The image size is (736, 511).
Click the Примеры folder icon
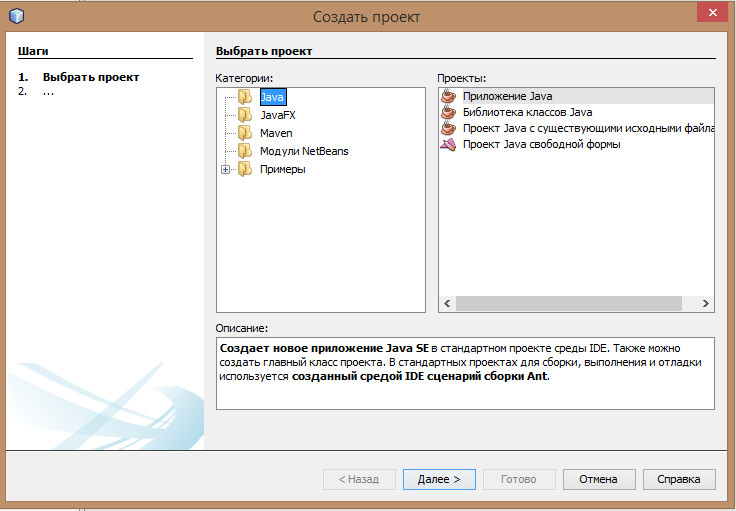(x=245, y=169)
